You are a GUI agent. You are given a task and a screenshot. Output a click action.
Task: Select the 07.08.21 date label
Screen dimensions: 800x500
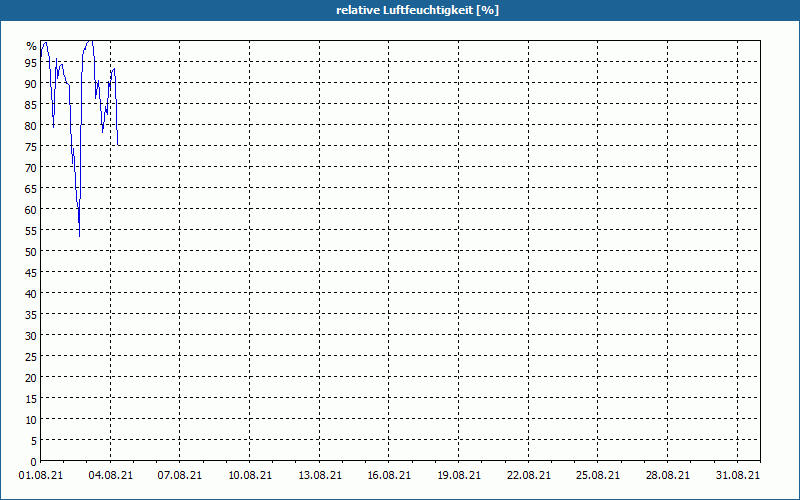tap(180, 475)
